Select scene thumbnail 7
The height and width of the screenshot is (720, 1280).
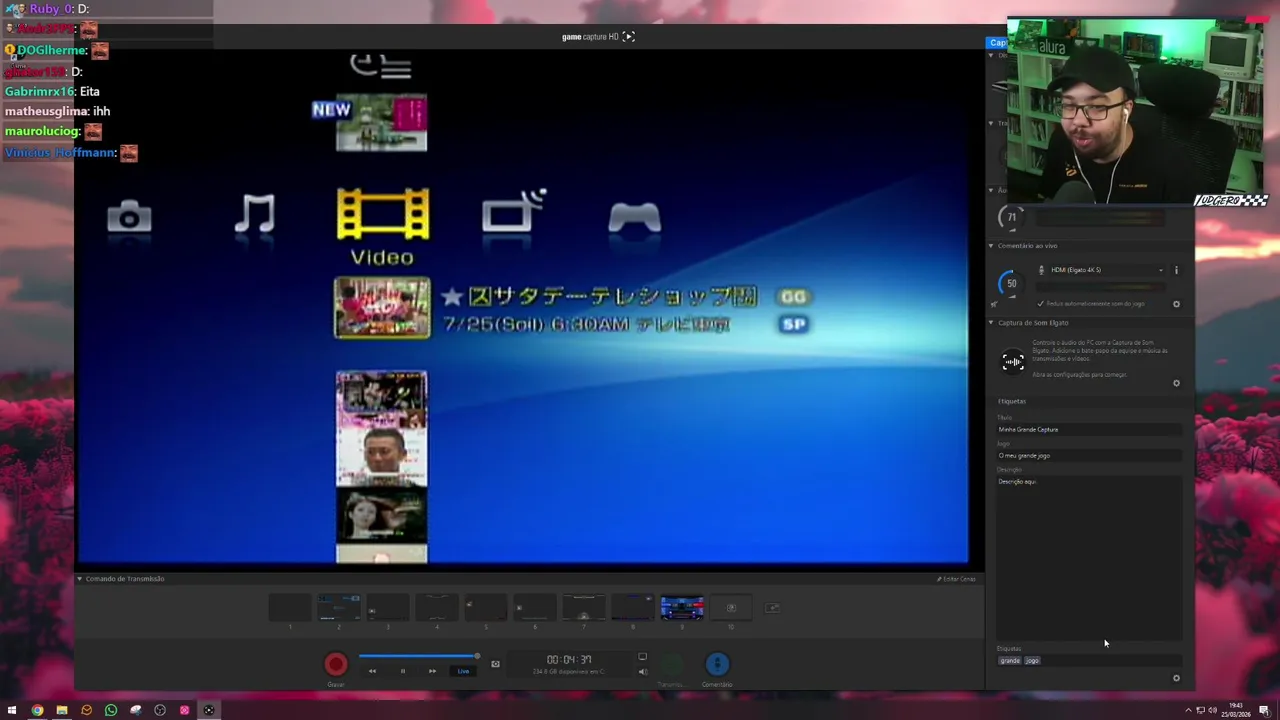(584, 608)
